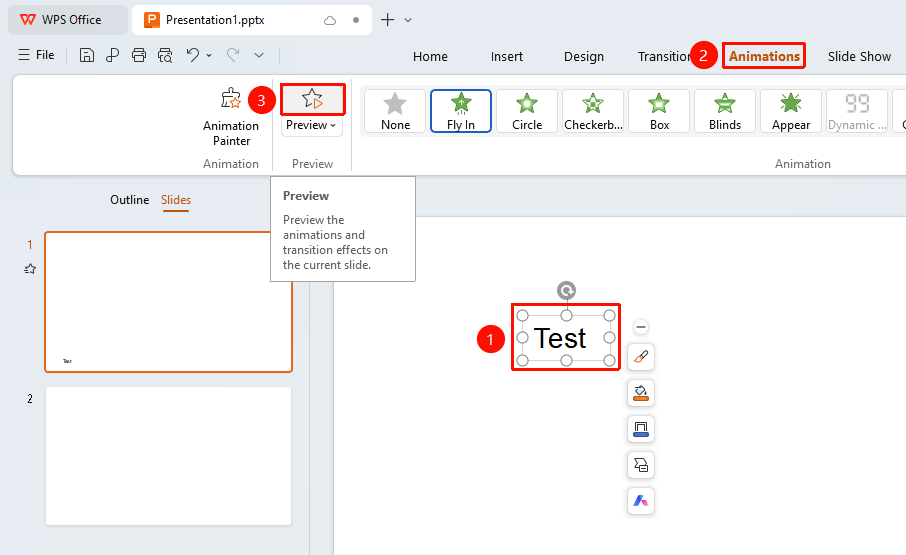Select slide 2 thumbnail in the panel
Viewport: 906px width, 555px height.
point(168,456)
